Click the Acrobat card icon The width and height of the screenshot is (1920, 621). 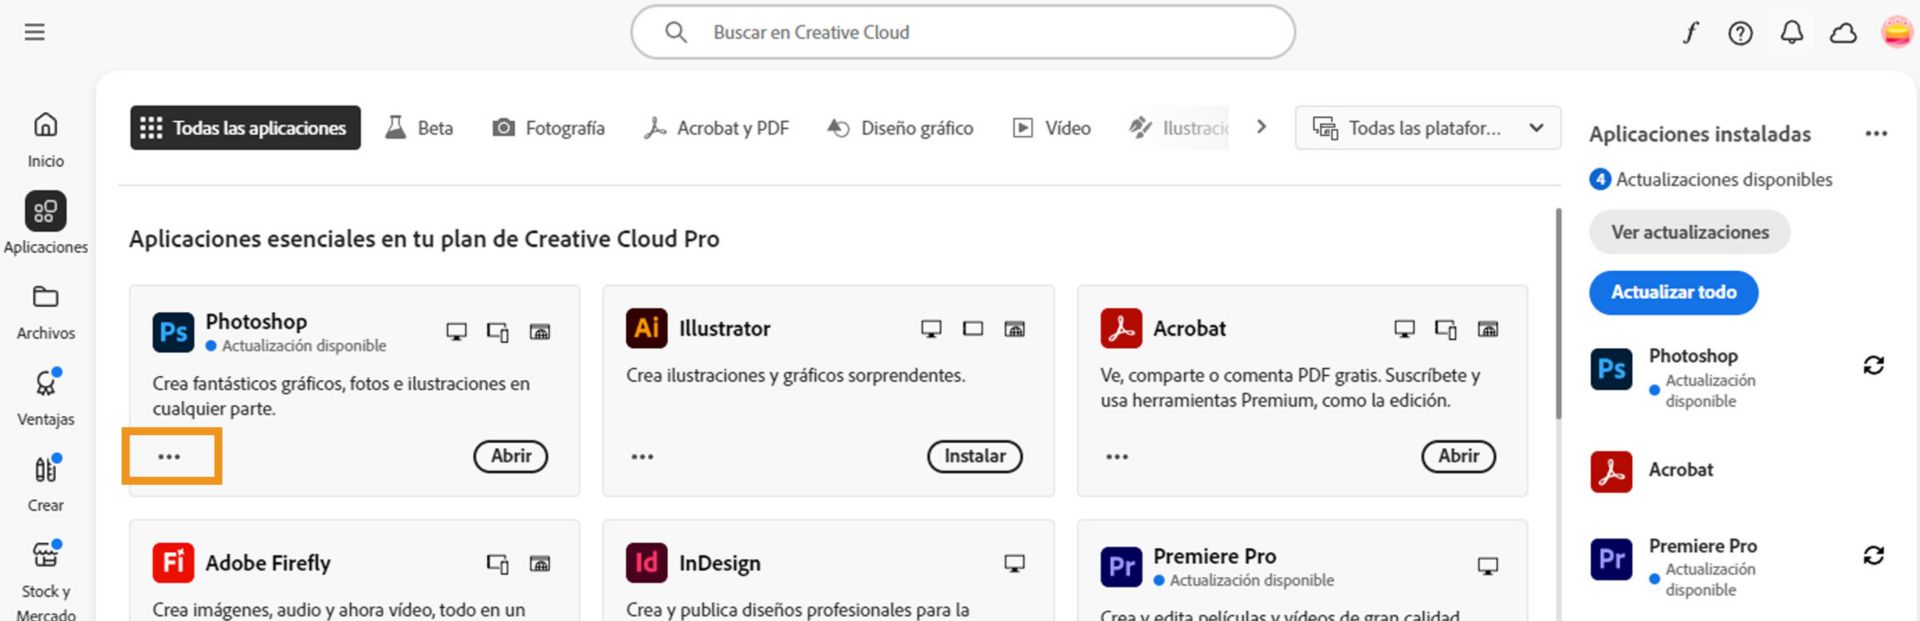(1121, 328)
